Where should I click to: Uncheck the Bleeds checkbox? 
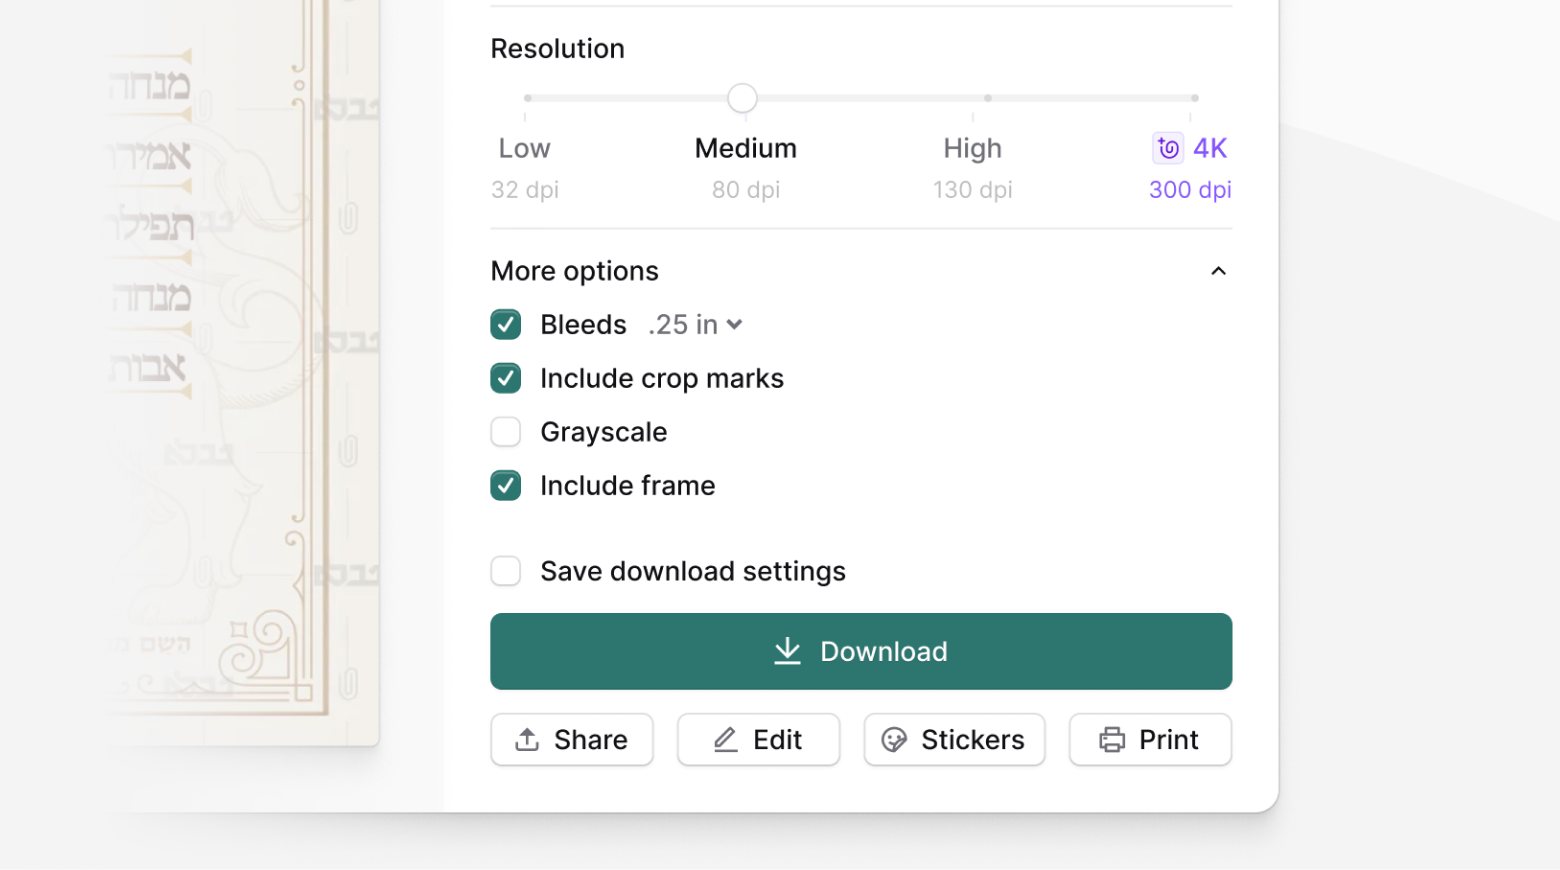(506, 325)
